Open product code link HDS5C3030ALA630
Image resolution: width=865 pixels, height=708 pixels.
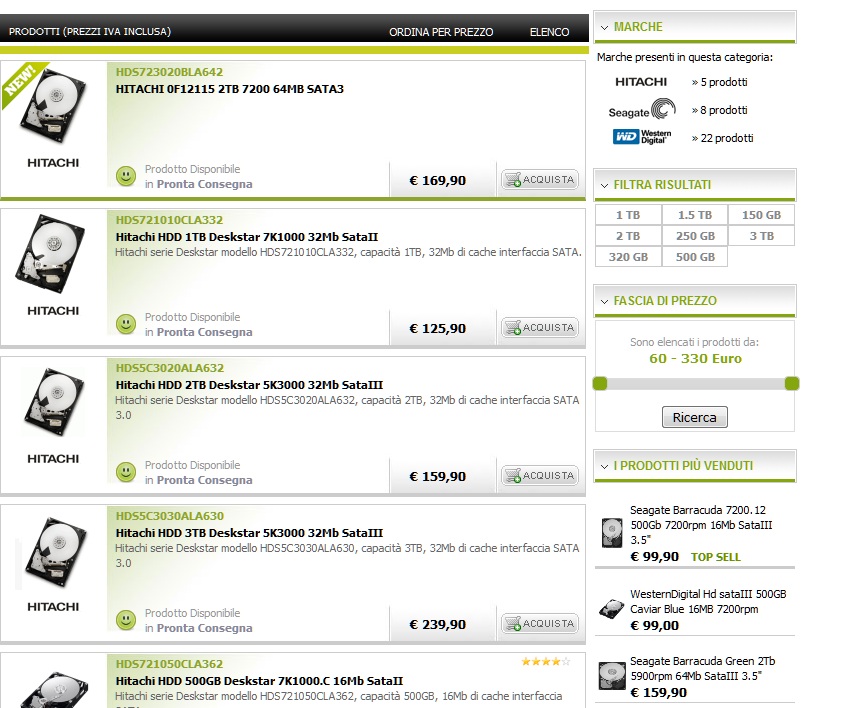[x=170, y=516]
